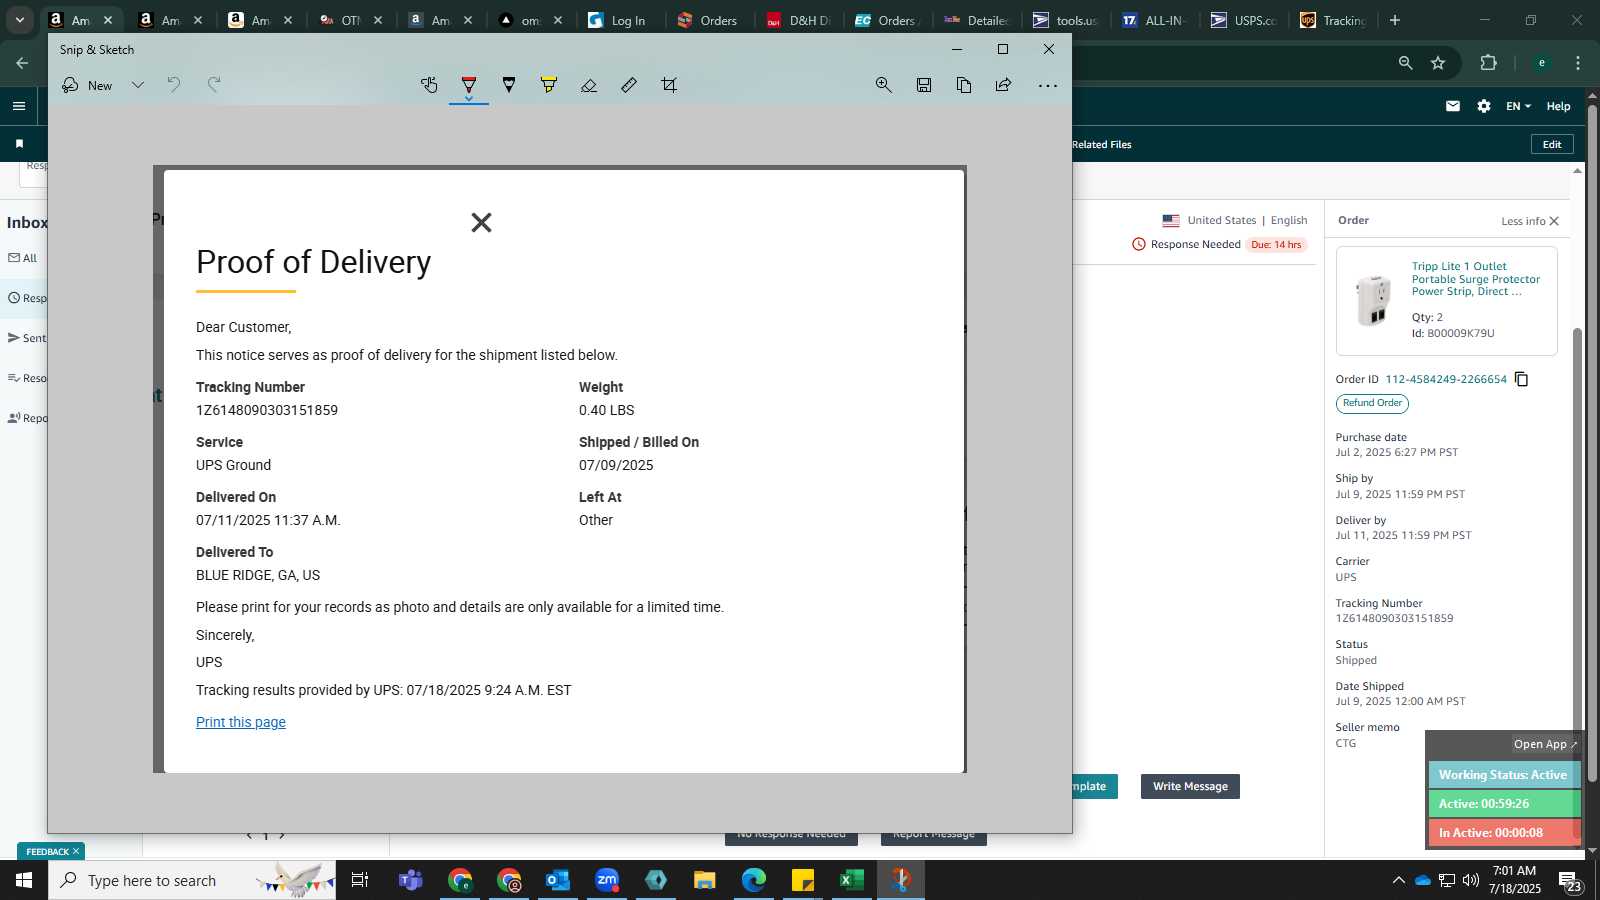Open Chrome three-dot menu
The width and height of the screenshot is (1600, 900).
click(1578, 63)
